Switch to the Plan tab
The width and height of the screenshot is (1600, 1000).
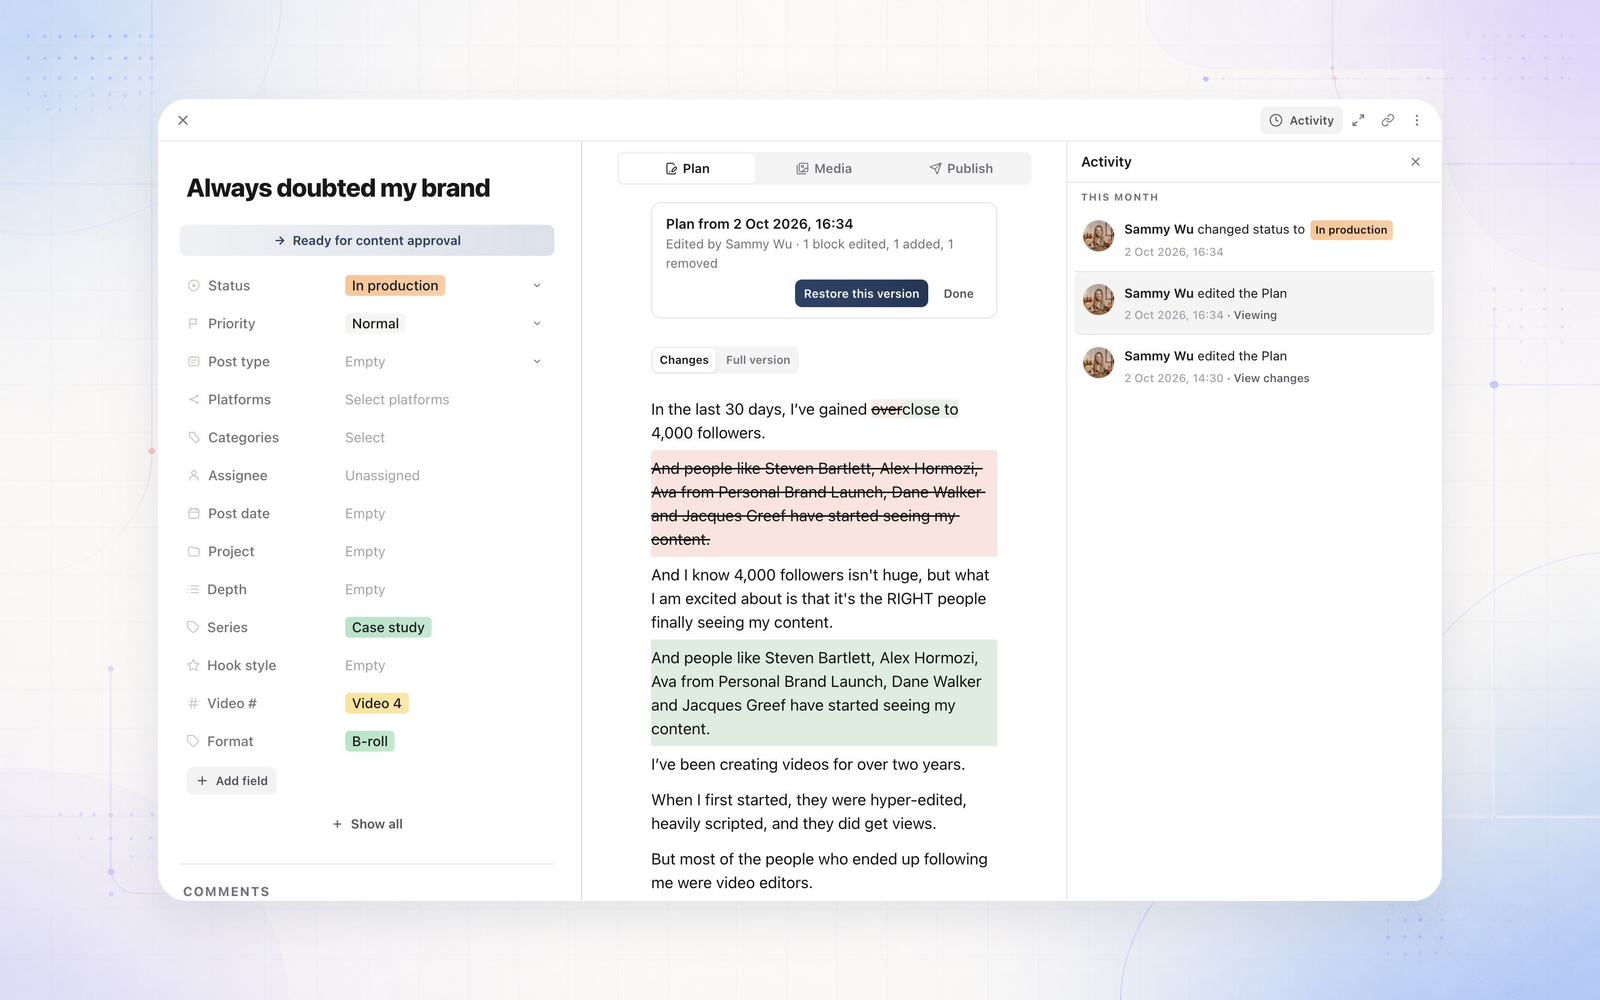687,169
